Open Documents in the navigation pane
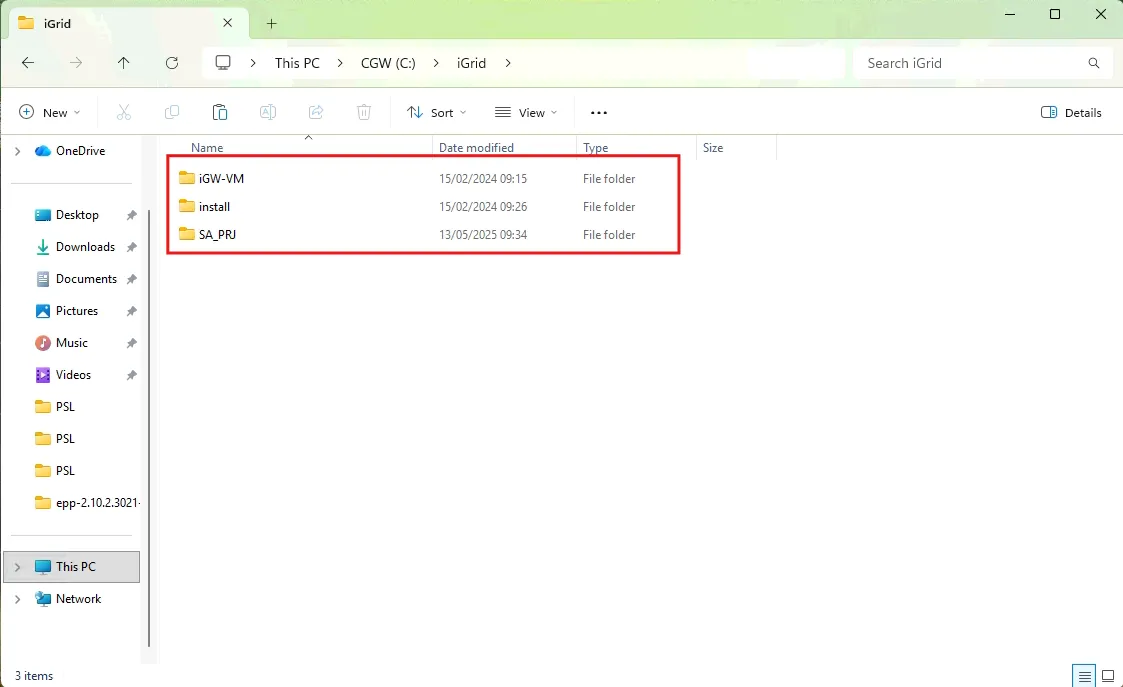 [86, 279]
